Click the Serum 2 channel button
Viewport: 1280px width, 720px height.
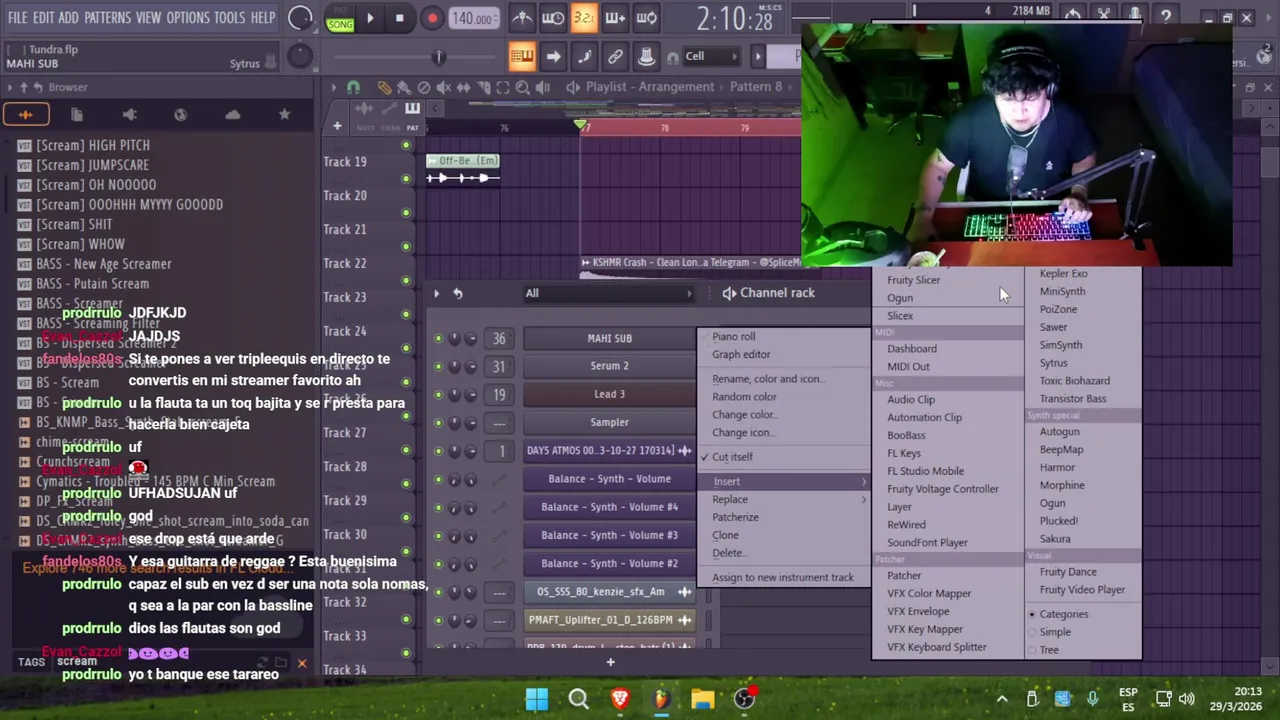click(609, 367)
